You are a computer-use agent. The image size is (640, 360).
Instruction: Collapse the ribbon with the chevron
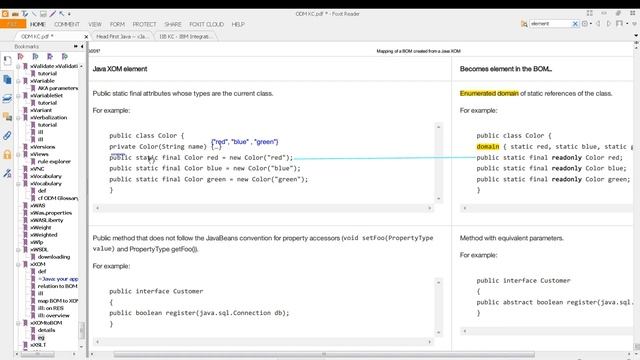click(x=634, y=24)
